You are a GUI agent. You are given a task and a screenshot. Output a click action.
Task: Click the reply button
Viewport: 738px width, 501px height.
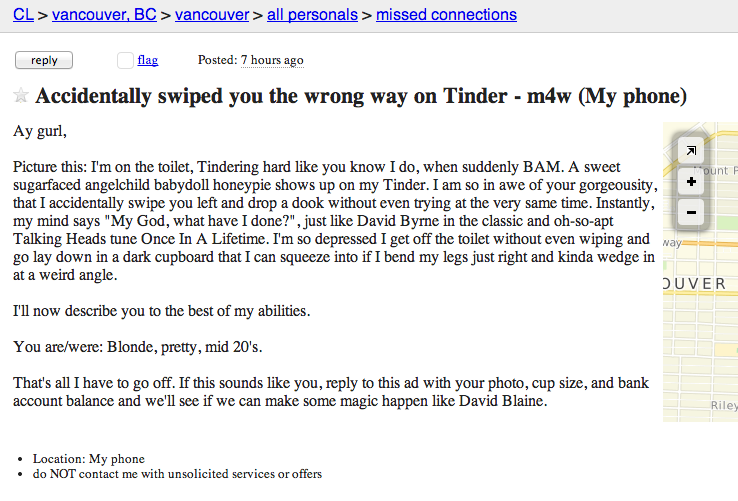(x=44, y=60)
